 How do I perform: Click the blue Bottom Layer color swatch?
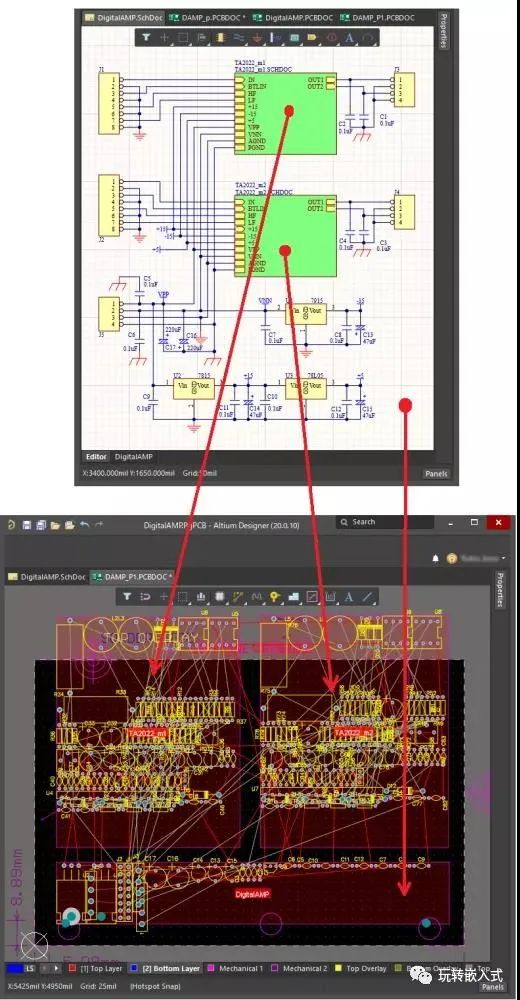(133, 969)
